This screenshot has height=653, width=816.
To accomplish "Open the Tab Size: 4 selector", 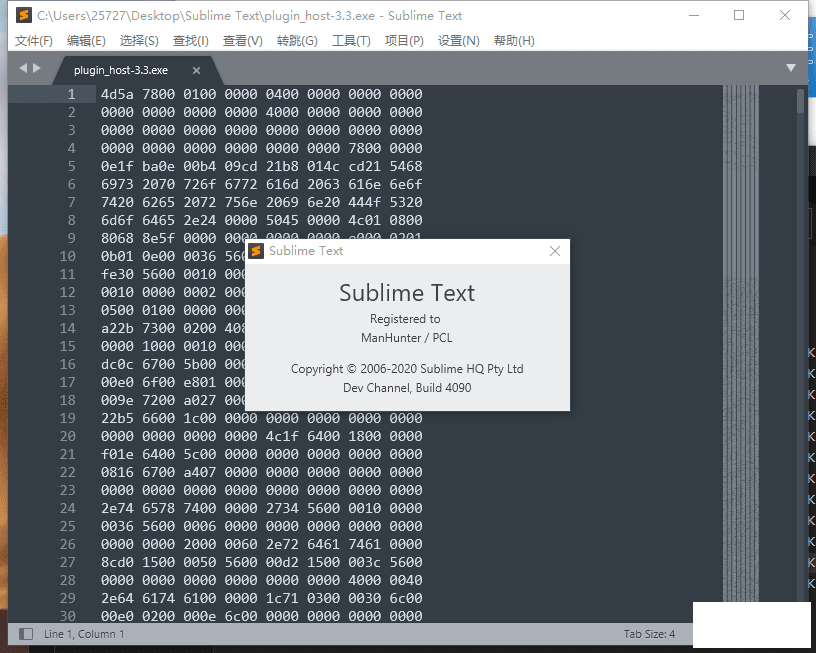I will (x=649, y=634).
